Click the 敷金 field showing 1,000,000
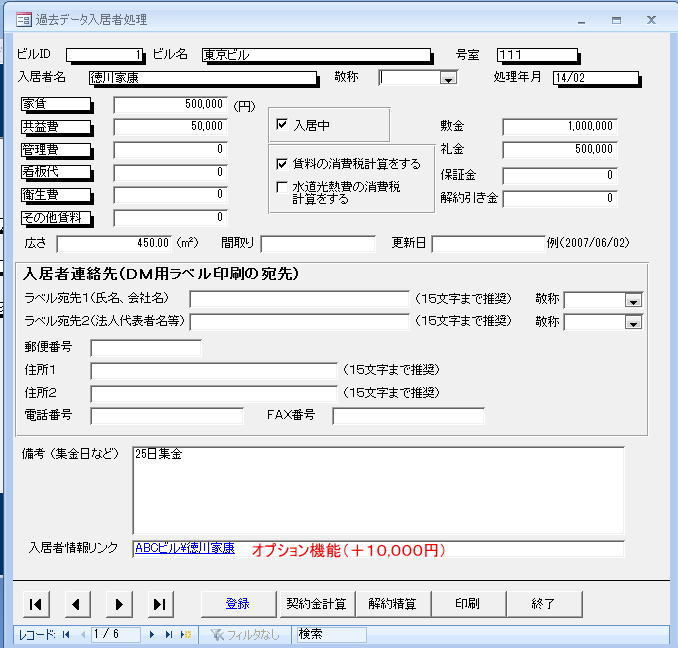This screenshot has width=678, height=648. point(560,127)
